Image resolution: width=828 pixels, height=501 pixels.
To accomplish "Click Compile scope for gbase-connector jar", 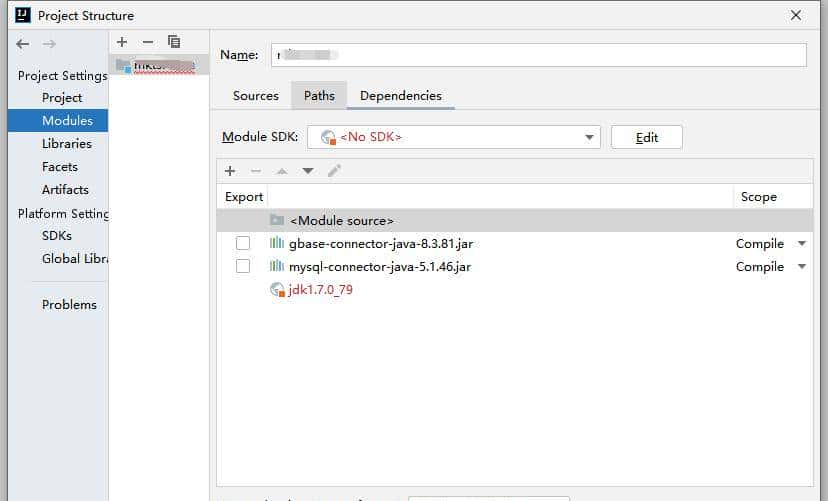I will coord(759,243).
